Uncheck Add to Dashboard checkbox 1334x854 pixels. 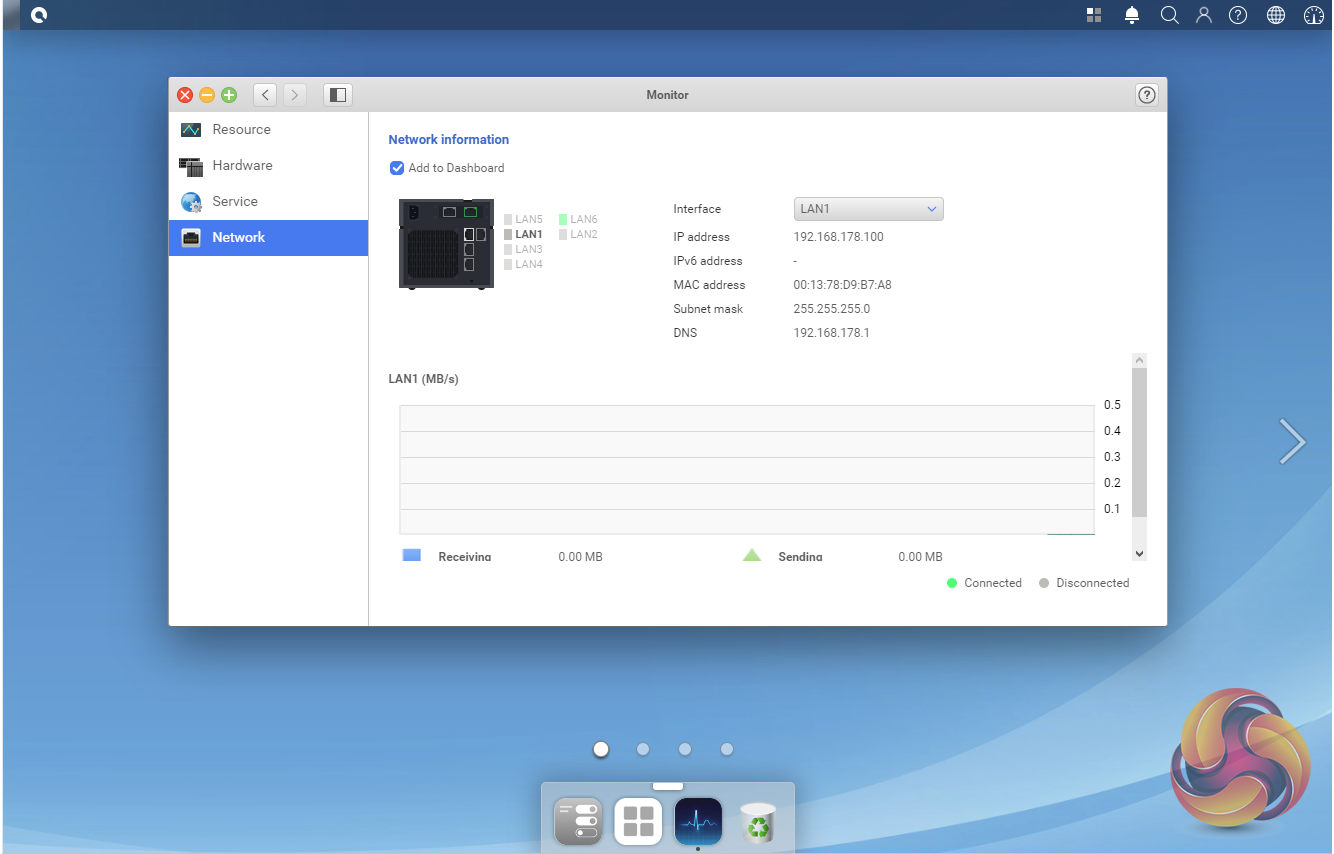tap(397, 168)
